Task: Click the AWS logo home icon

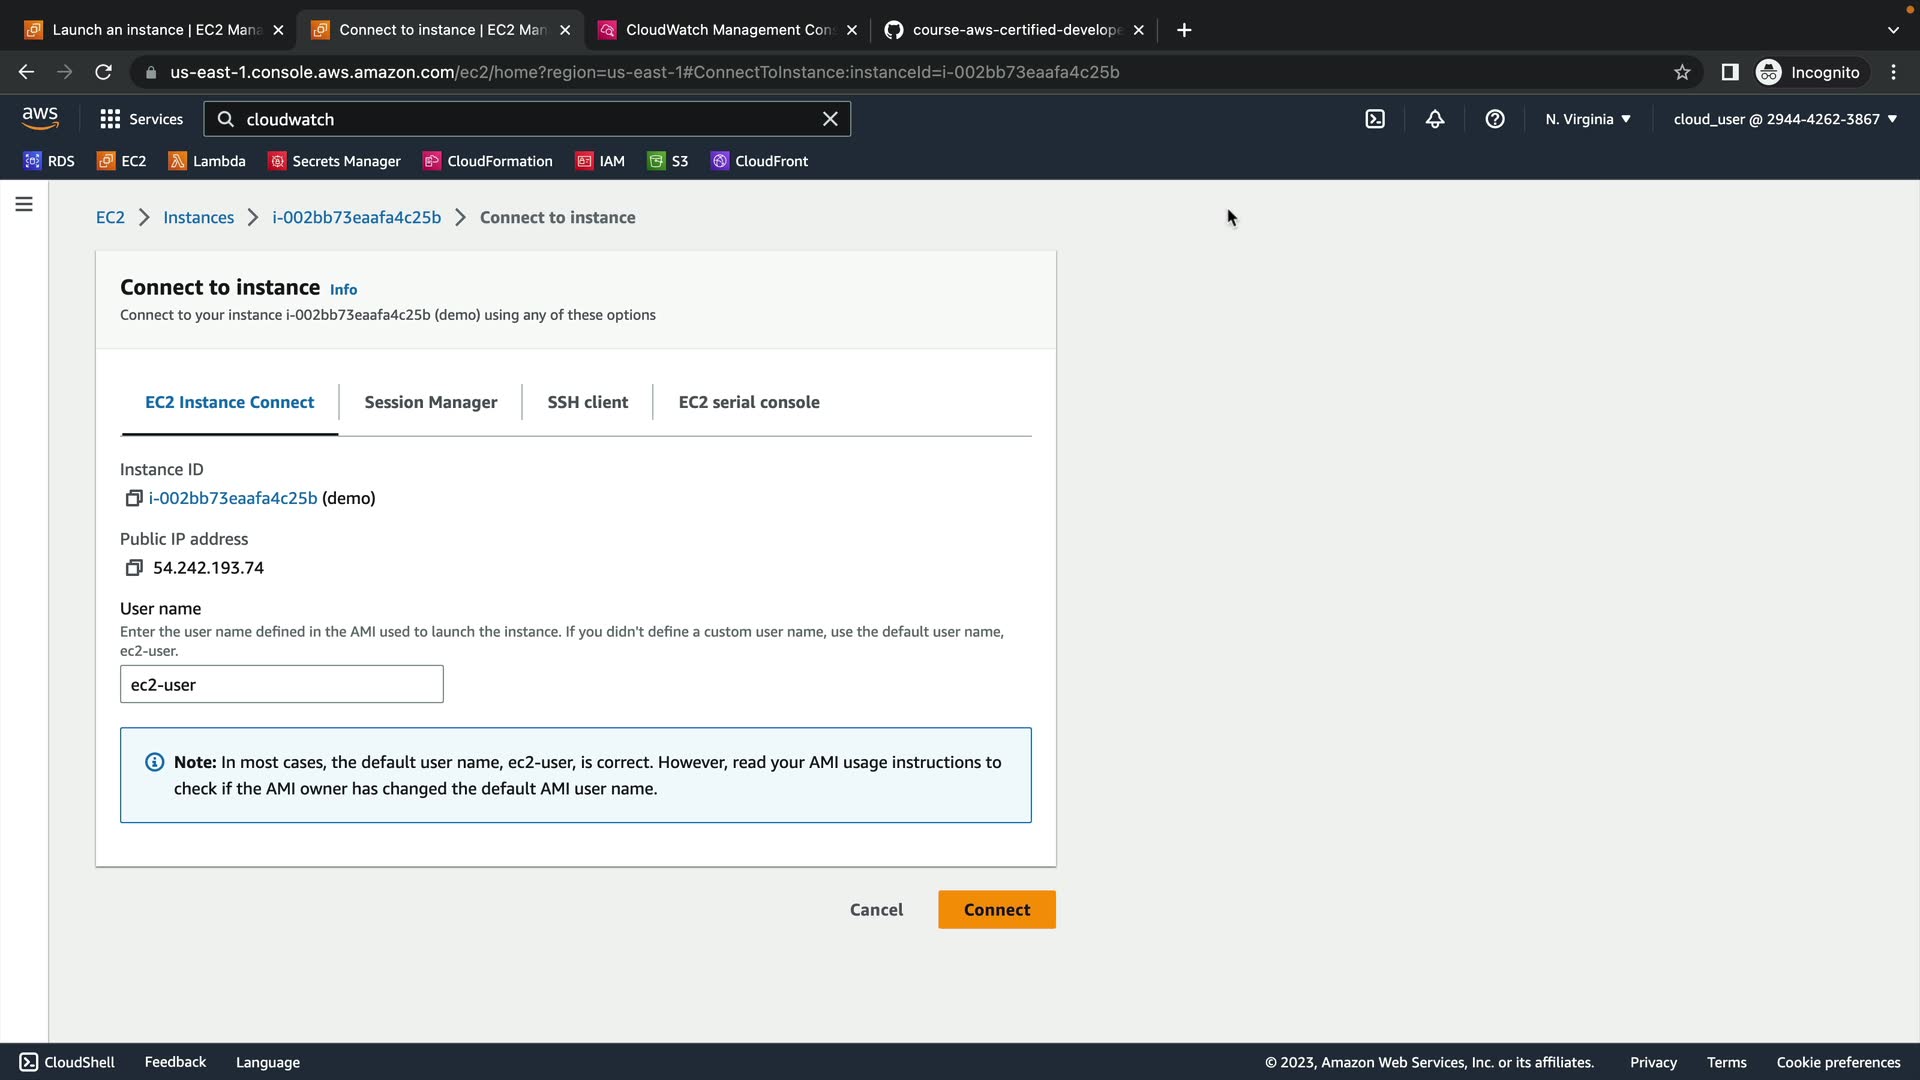Action: tap(40, 118)
